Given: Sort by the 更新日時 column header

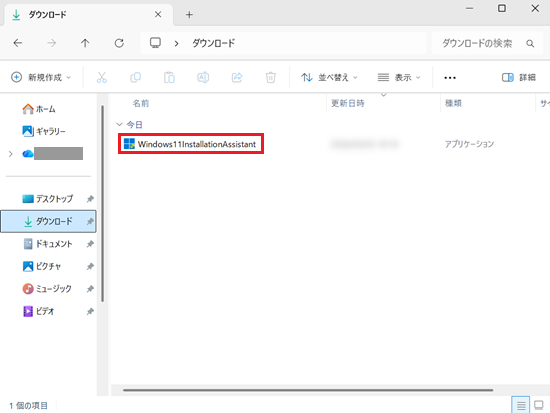Looking at the screenshot, I should click(x=348, y=103).
